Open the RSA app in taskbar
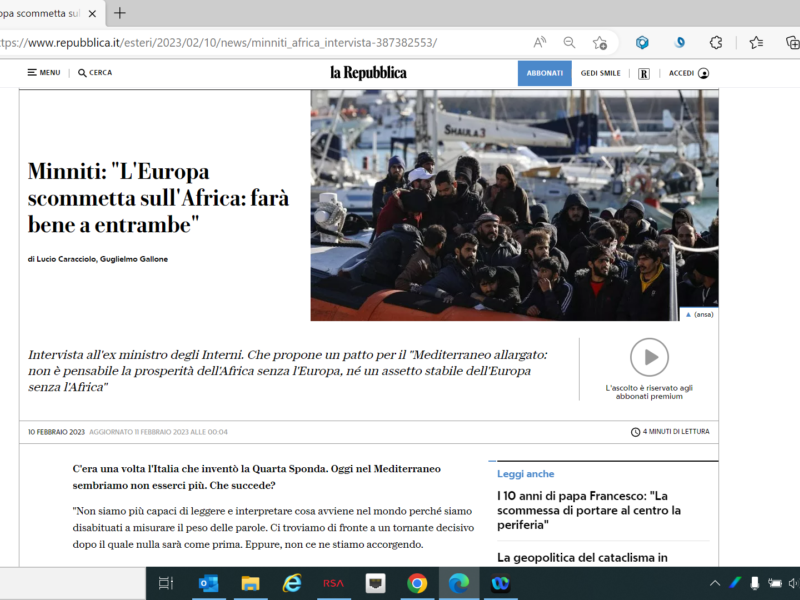800x600 pixels. 333,583
